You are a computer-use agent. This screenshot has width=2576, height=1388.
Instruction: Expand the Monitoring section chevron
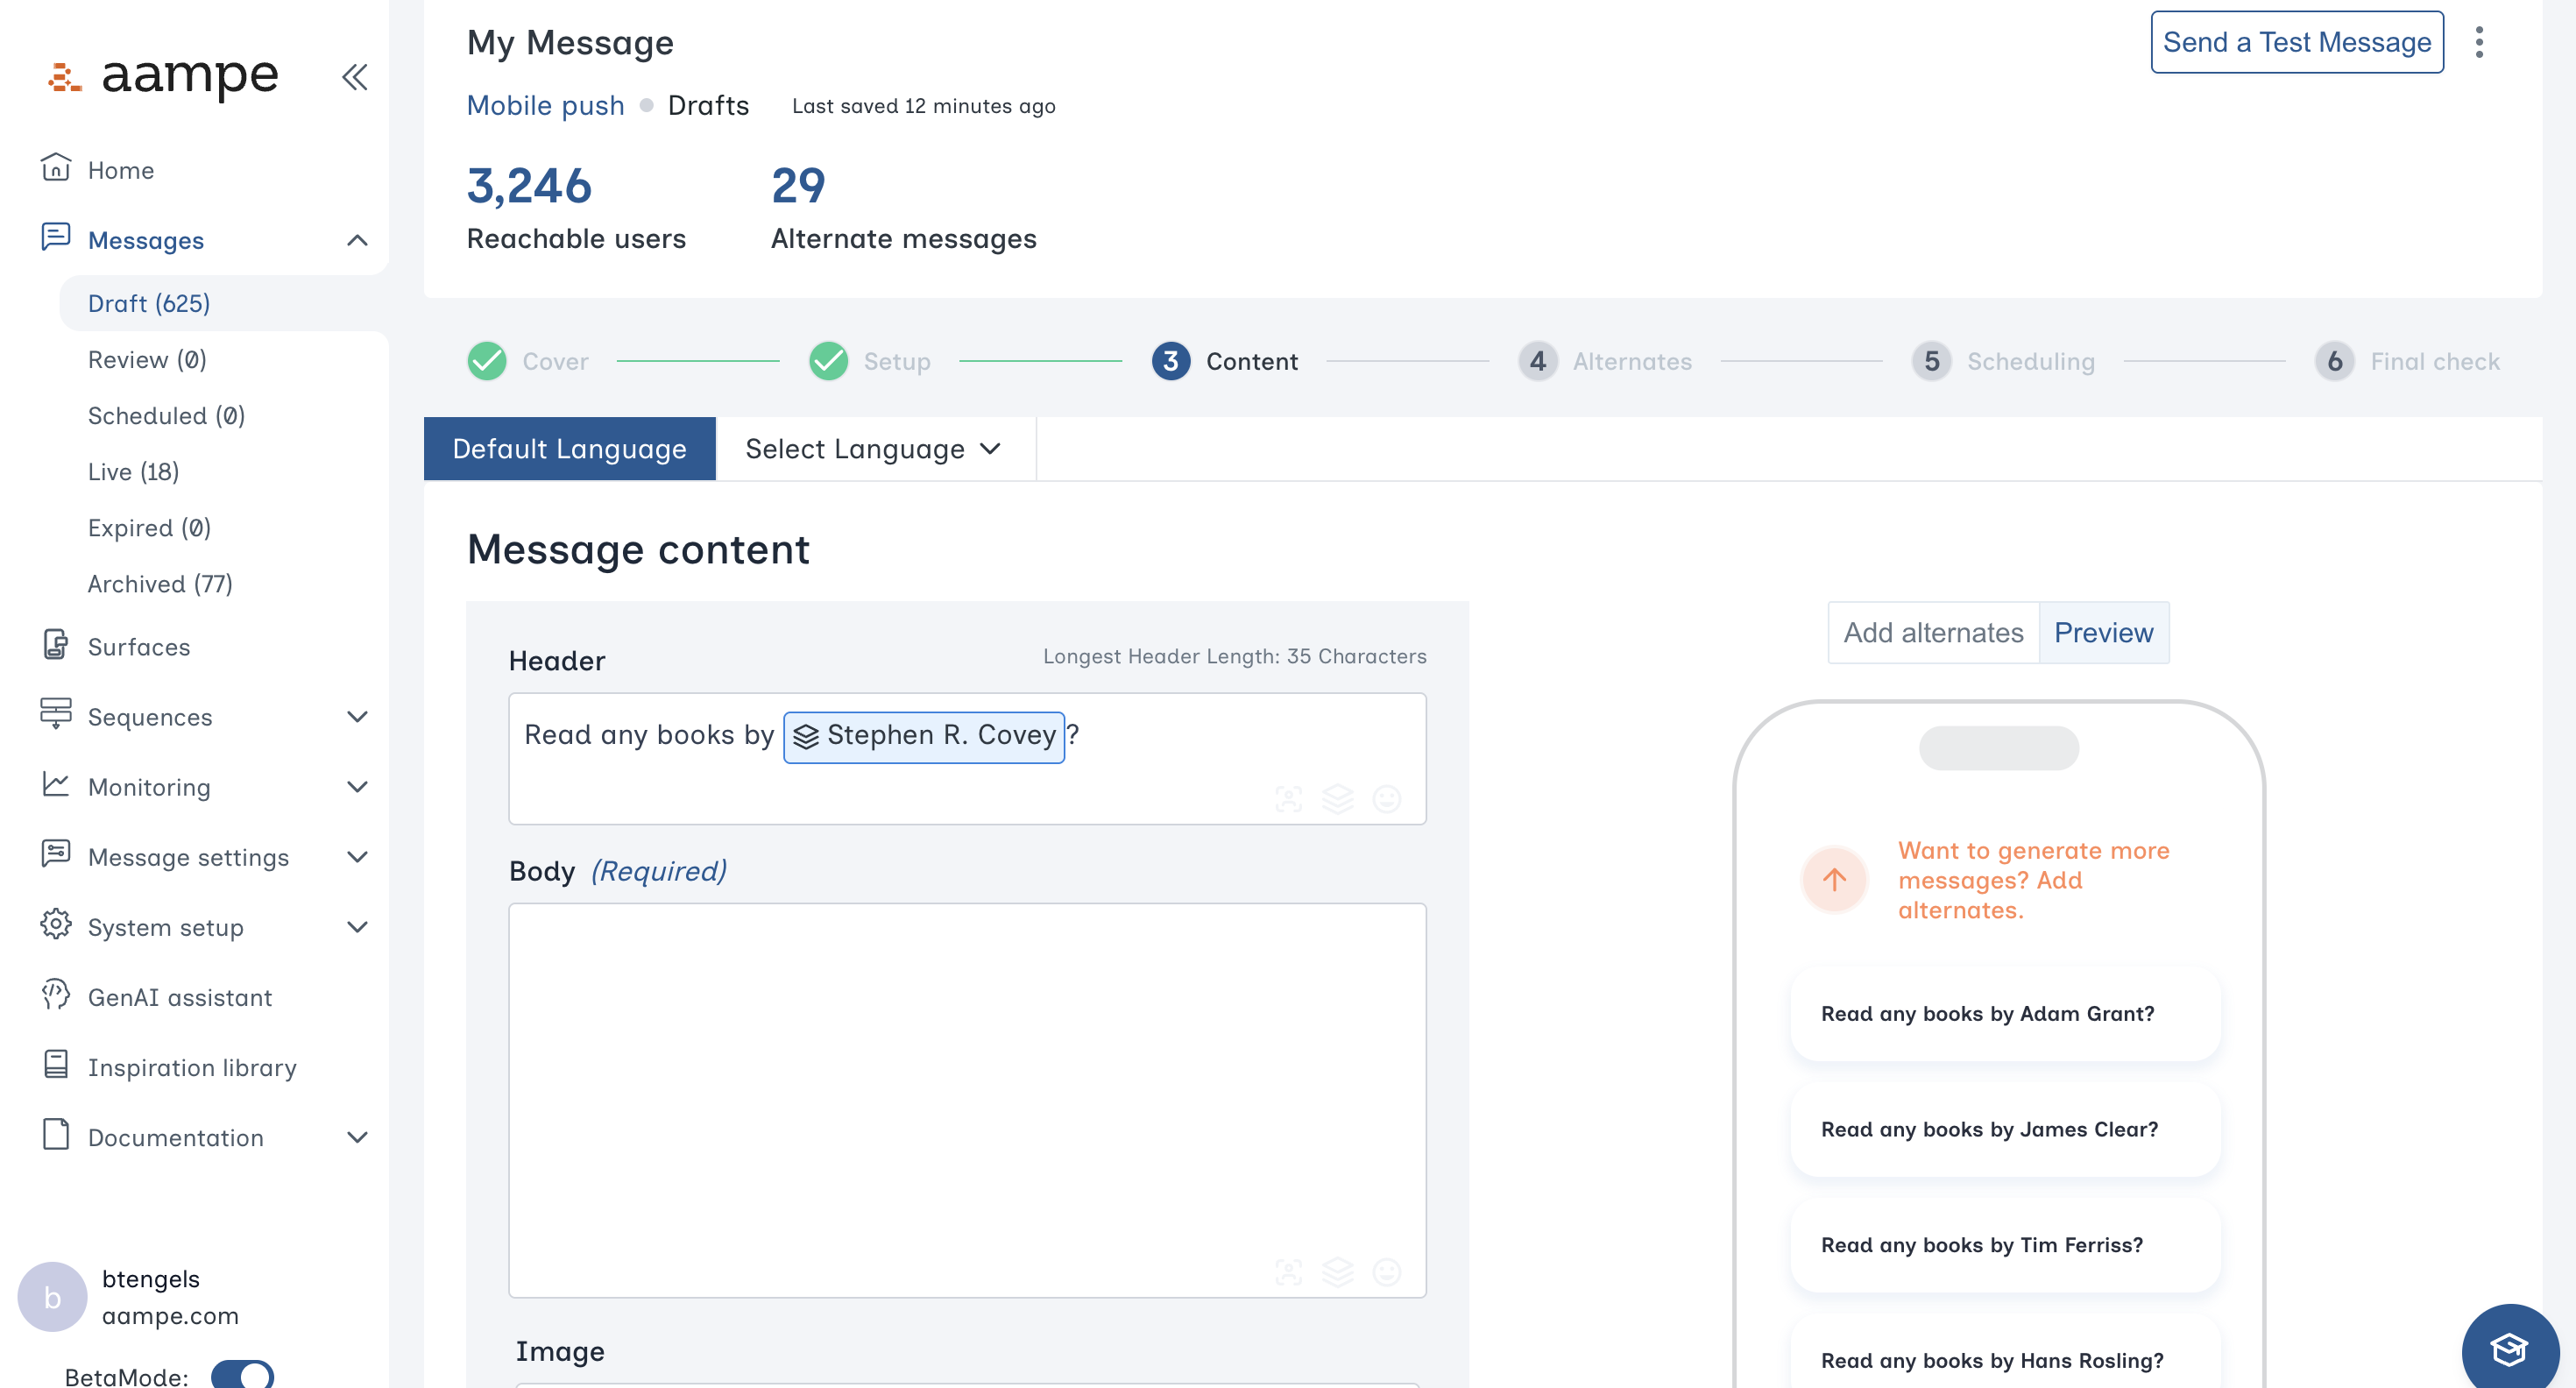pyautogui.click(x=357, y=787)
